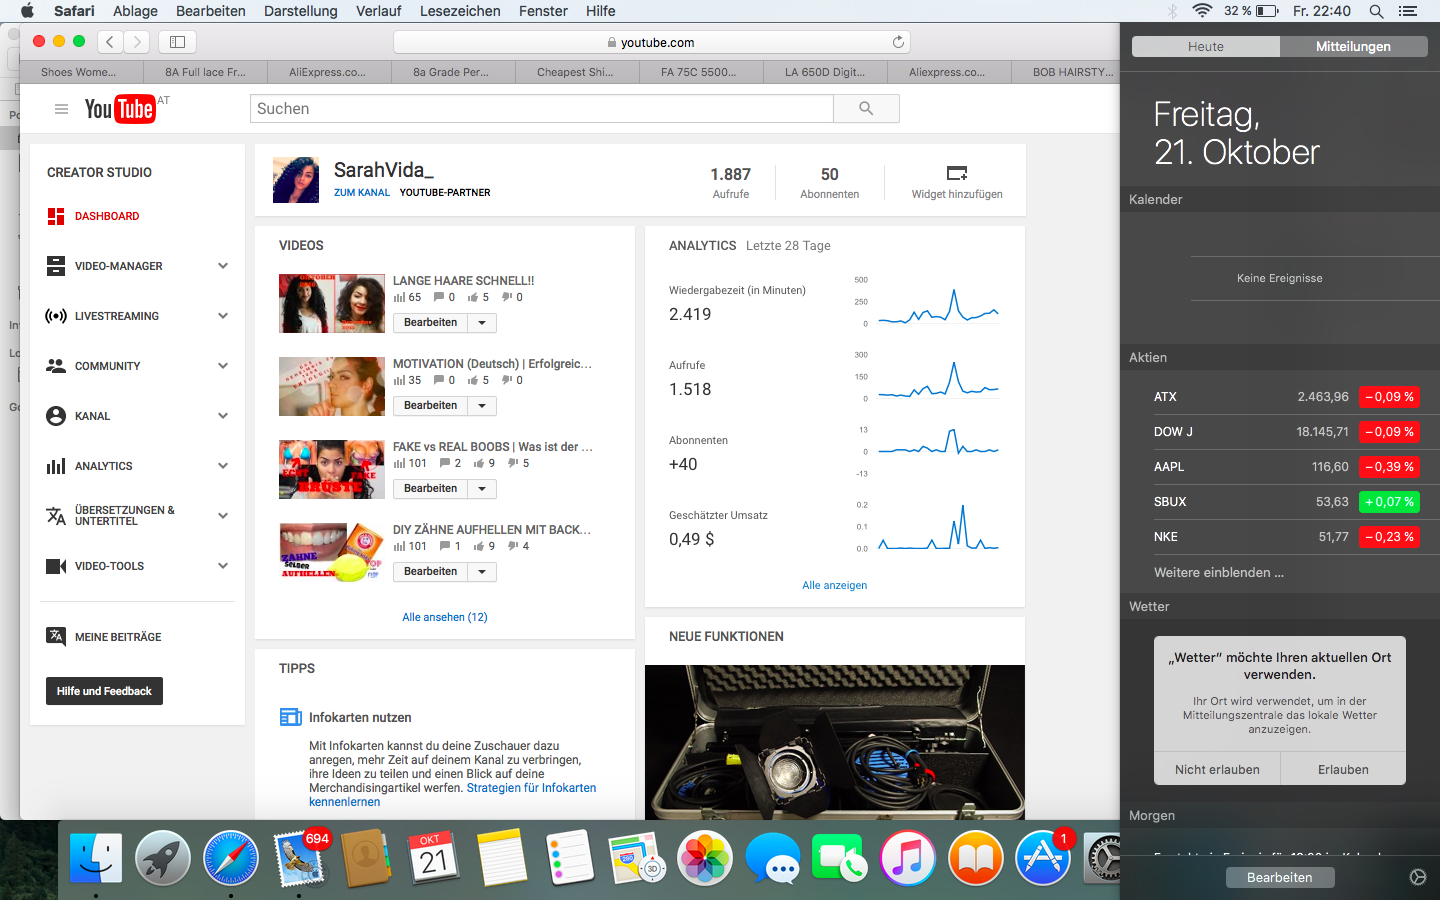
Task: Click the search magnifier button
Action: pyautogui.click(x=866, y=109)
